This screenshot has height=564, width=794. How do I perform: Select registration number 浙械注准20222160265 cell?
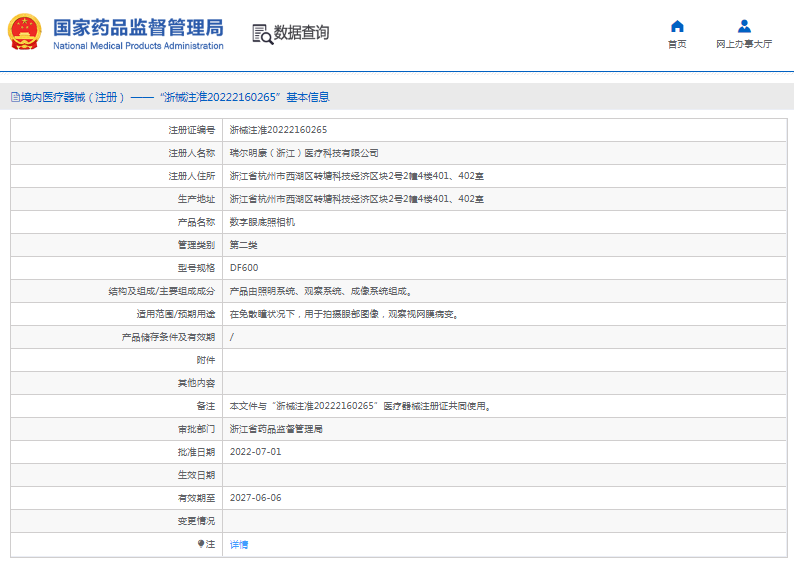pos(279,130)
